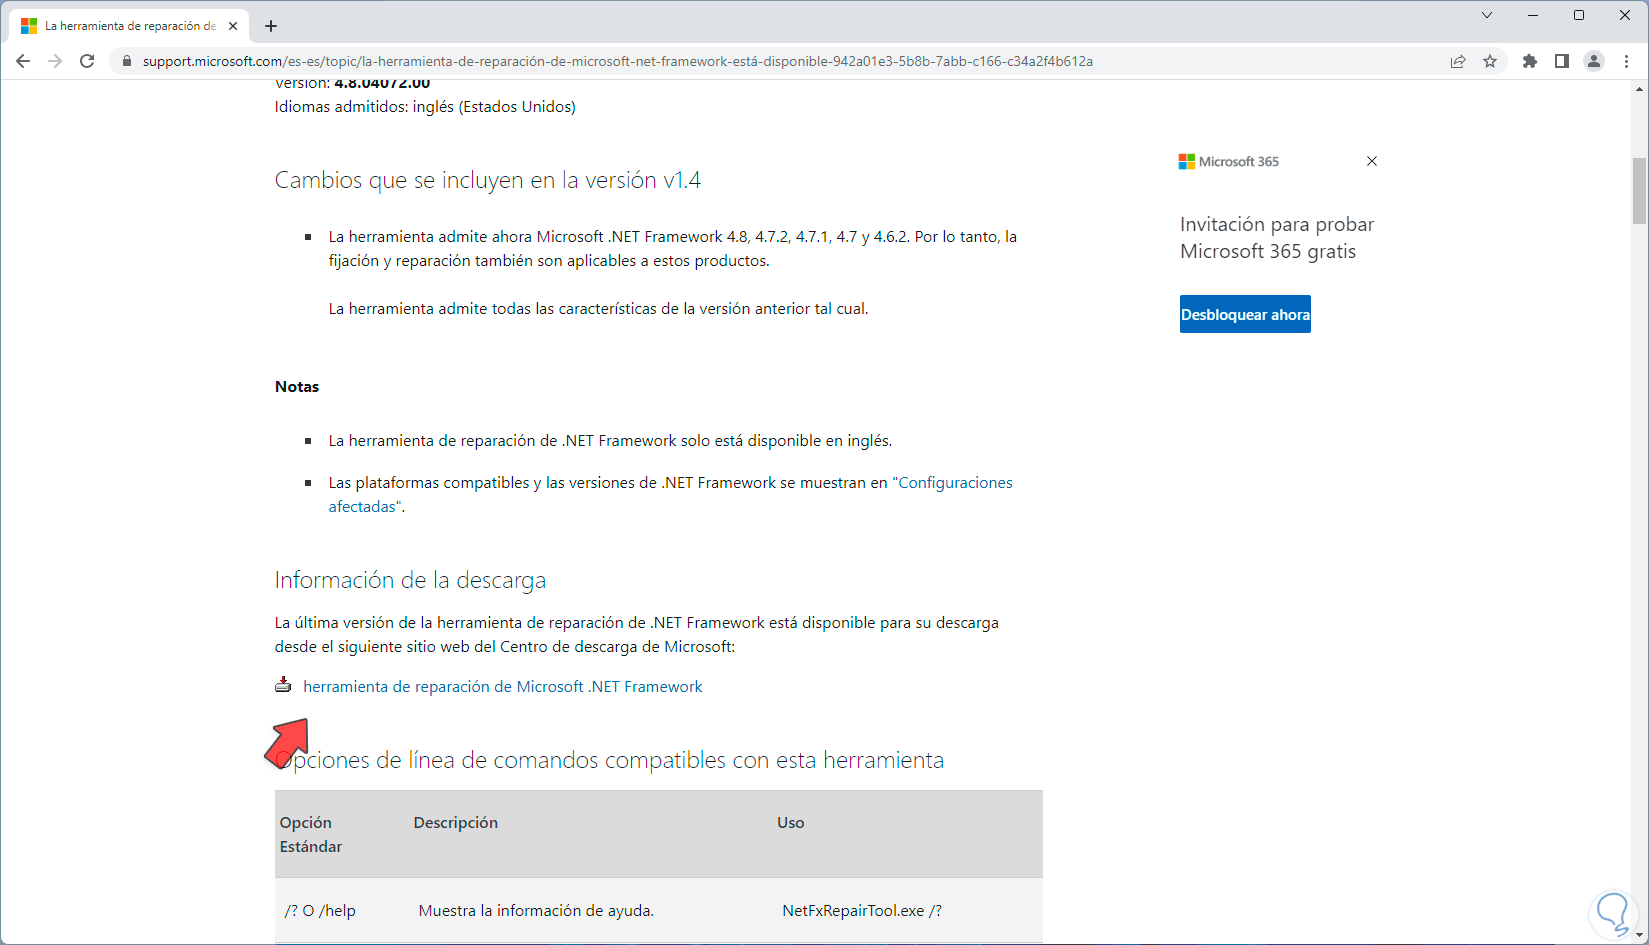Click the 'Notas' bold label

pyautogui.click(x=297, y=387)
